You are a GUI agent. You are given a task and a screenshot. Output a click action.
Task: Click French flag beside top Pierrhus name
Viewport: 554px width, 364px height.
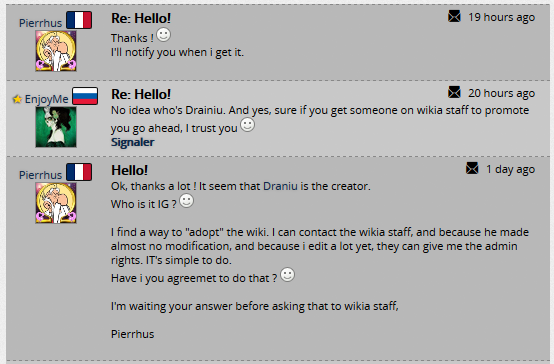coord(79,20)
